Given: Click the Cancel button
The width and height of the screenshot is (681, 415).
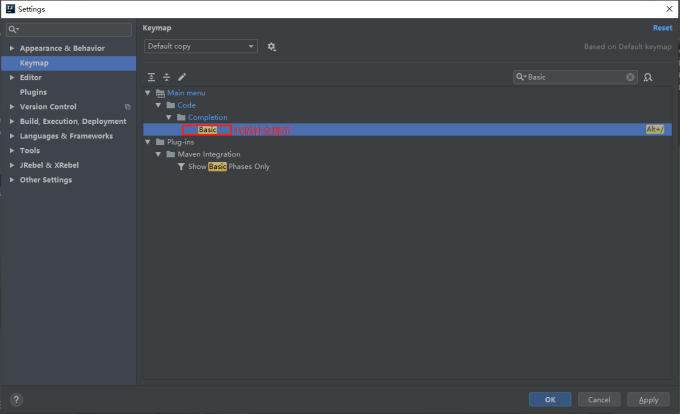Looking at the screenshot, I should (599, 400).
